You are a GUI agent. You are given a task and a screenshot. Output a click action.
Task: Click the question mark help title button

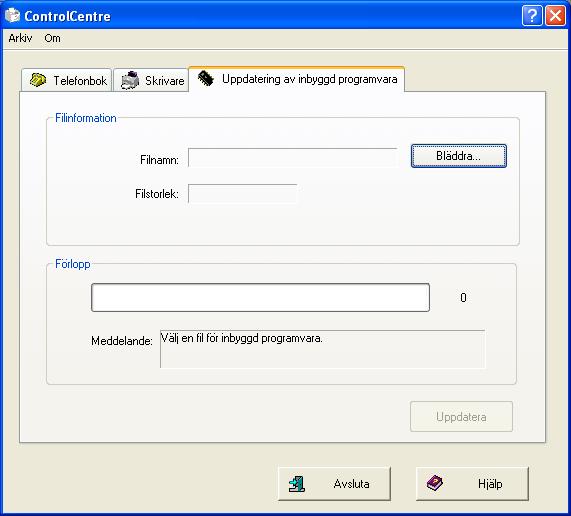[532, 16]
